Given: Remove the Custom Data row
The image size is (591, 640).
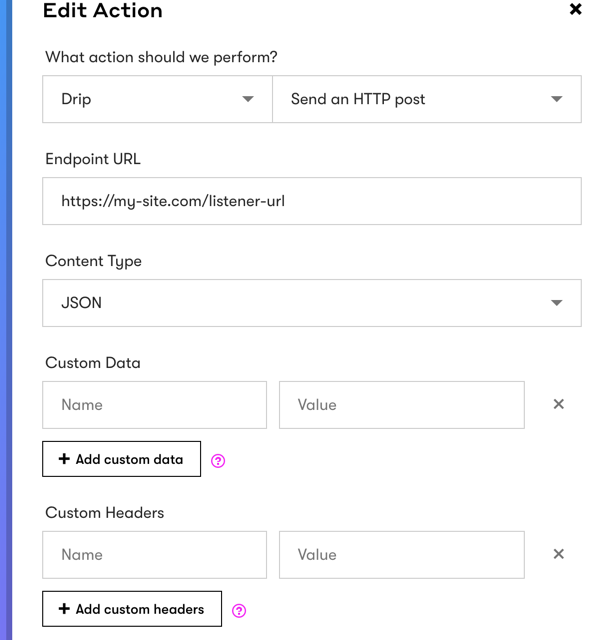Looking at the screenshot, I should [x=559, y=404].
